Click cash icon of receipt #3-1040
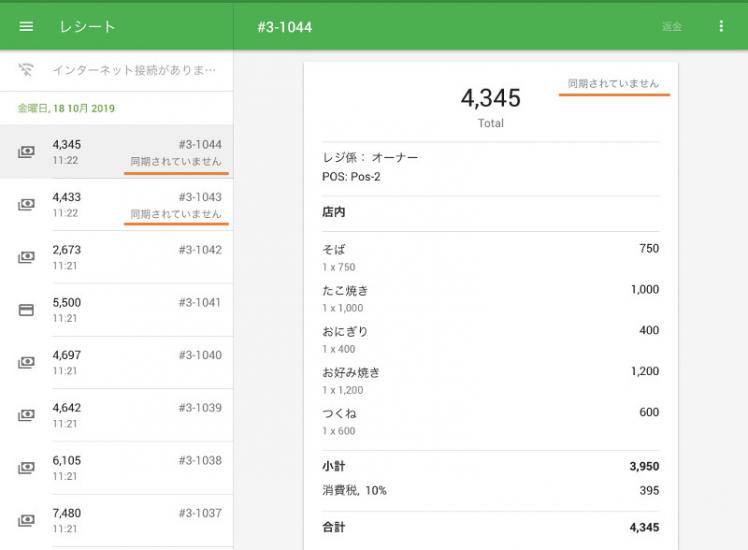The width and height of the screenshot is (748, 550). point(26,363)
